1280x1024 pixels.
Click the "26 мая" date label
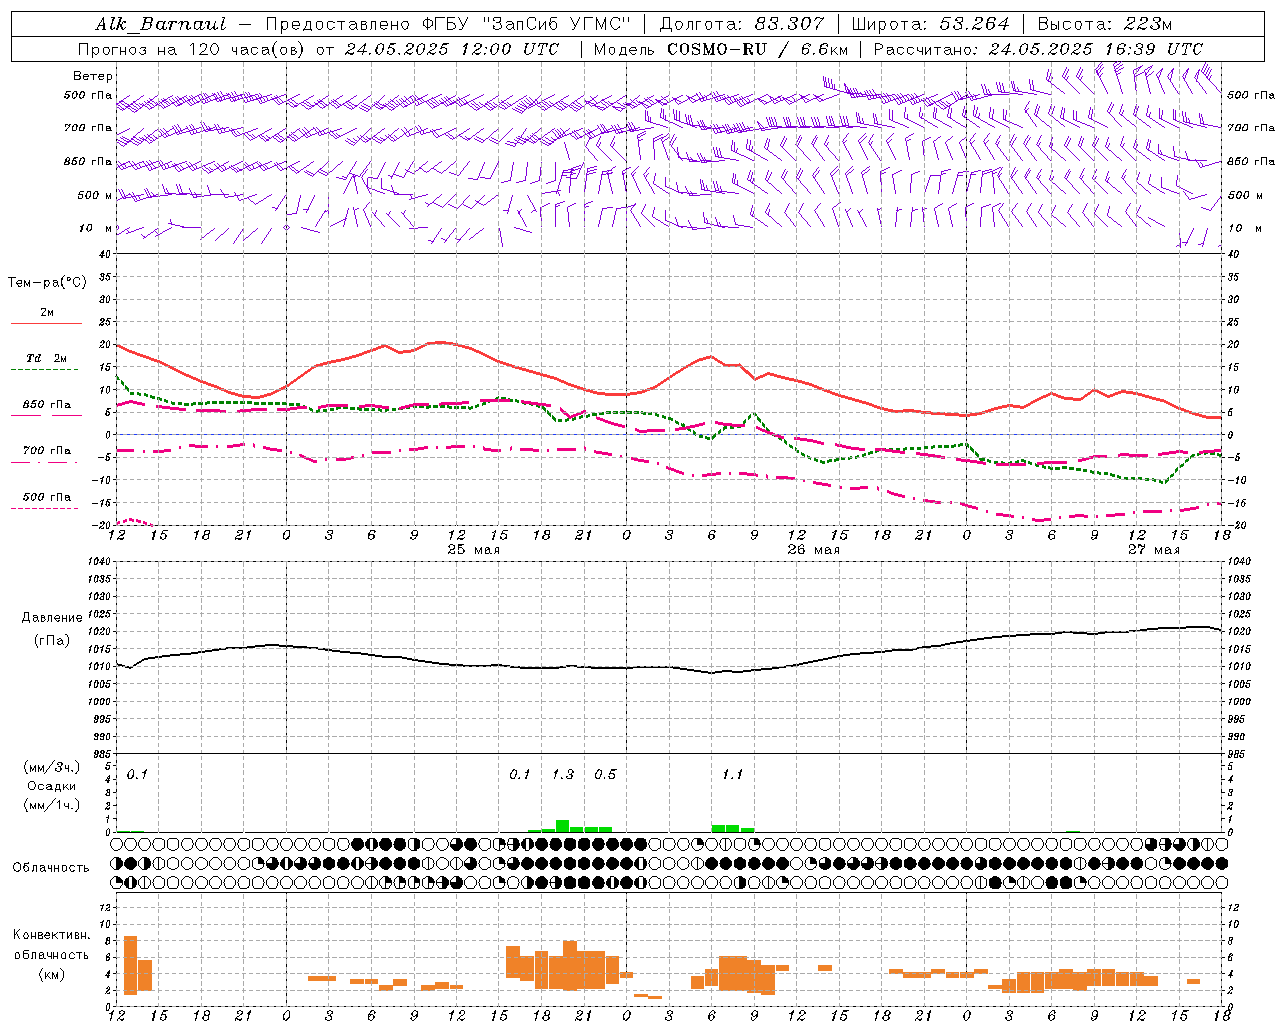click(x=813, y=550)
